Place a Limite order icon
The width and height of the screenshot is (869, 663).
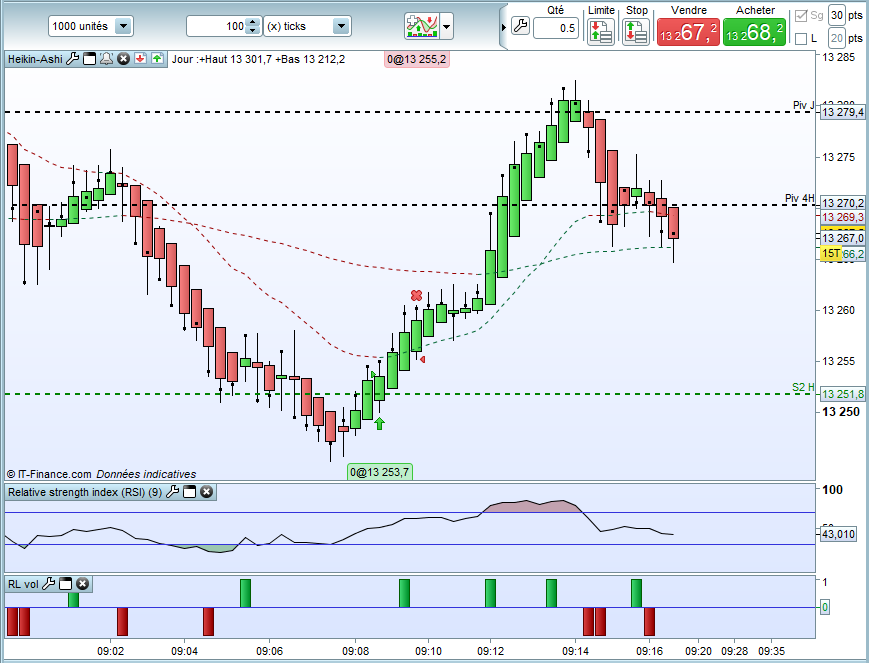(x=601, y=32)
